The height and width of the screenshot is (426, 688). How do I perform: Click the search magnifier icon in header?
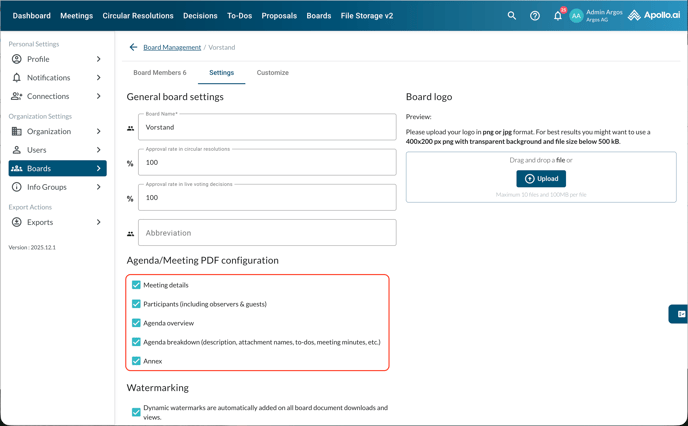pos(512,16)
